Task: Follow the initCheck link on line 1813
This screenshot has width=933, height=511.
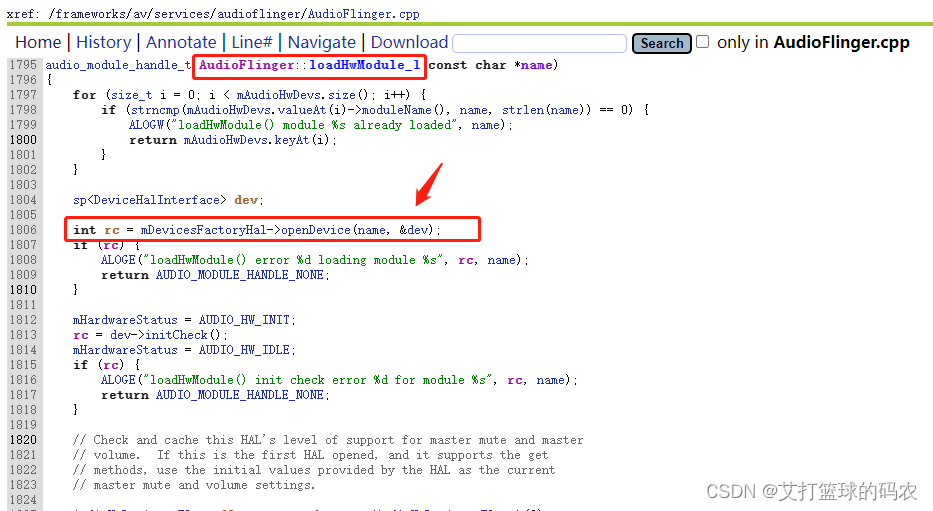Action: [x=176, y=335]
